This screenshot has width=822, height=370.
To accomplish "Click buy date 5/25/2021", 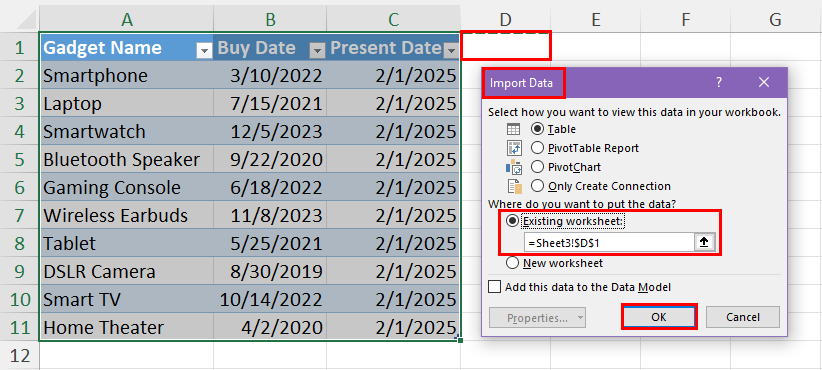I will [x=270, y=243].
